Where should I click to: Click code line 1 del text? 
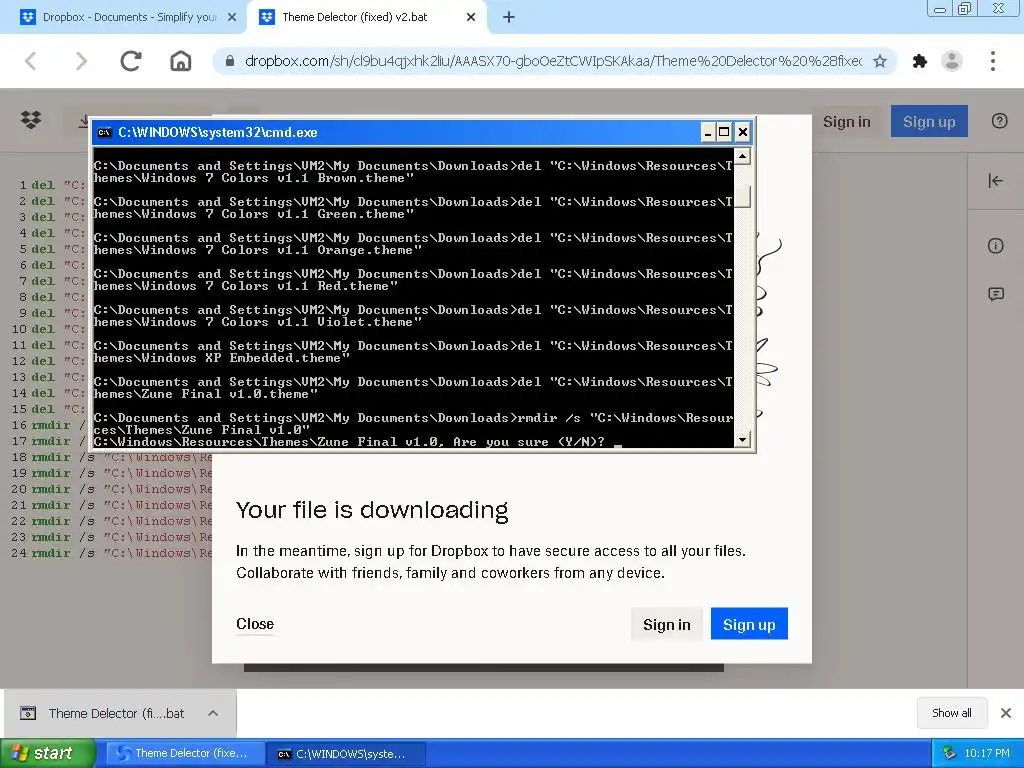(x=57, y=185)
